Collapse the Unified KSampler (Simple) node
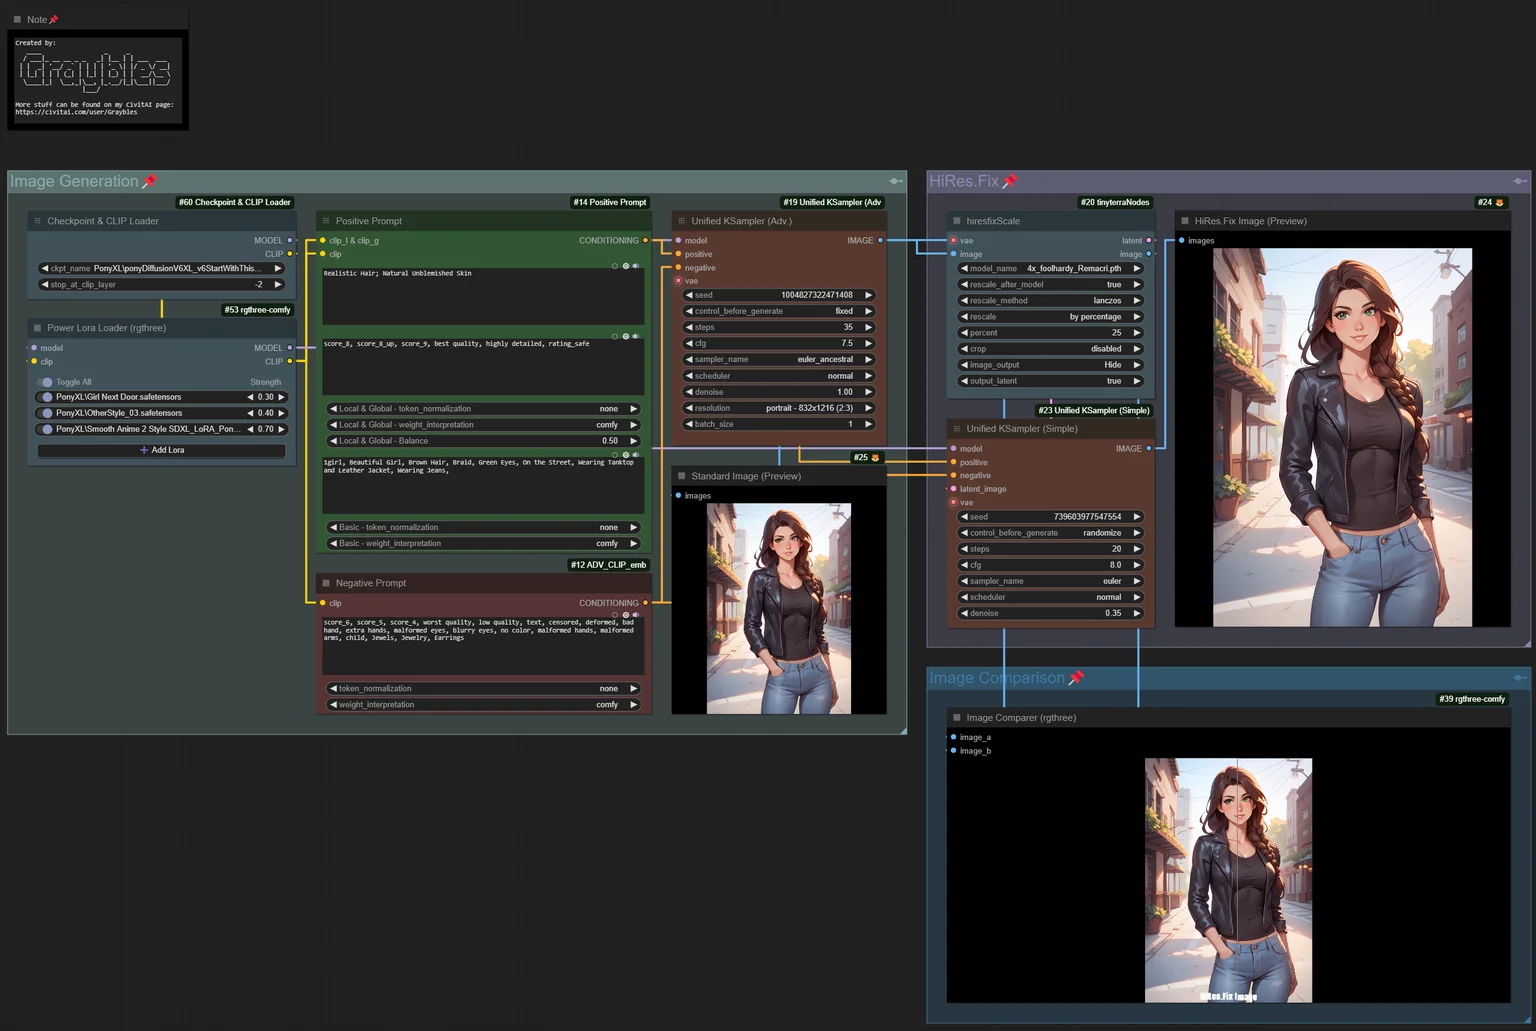Viewport: 1536px width, 1031px height. pyautogui.click(x=957, y=429)
